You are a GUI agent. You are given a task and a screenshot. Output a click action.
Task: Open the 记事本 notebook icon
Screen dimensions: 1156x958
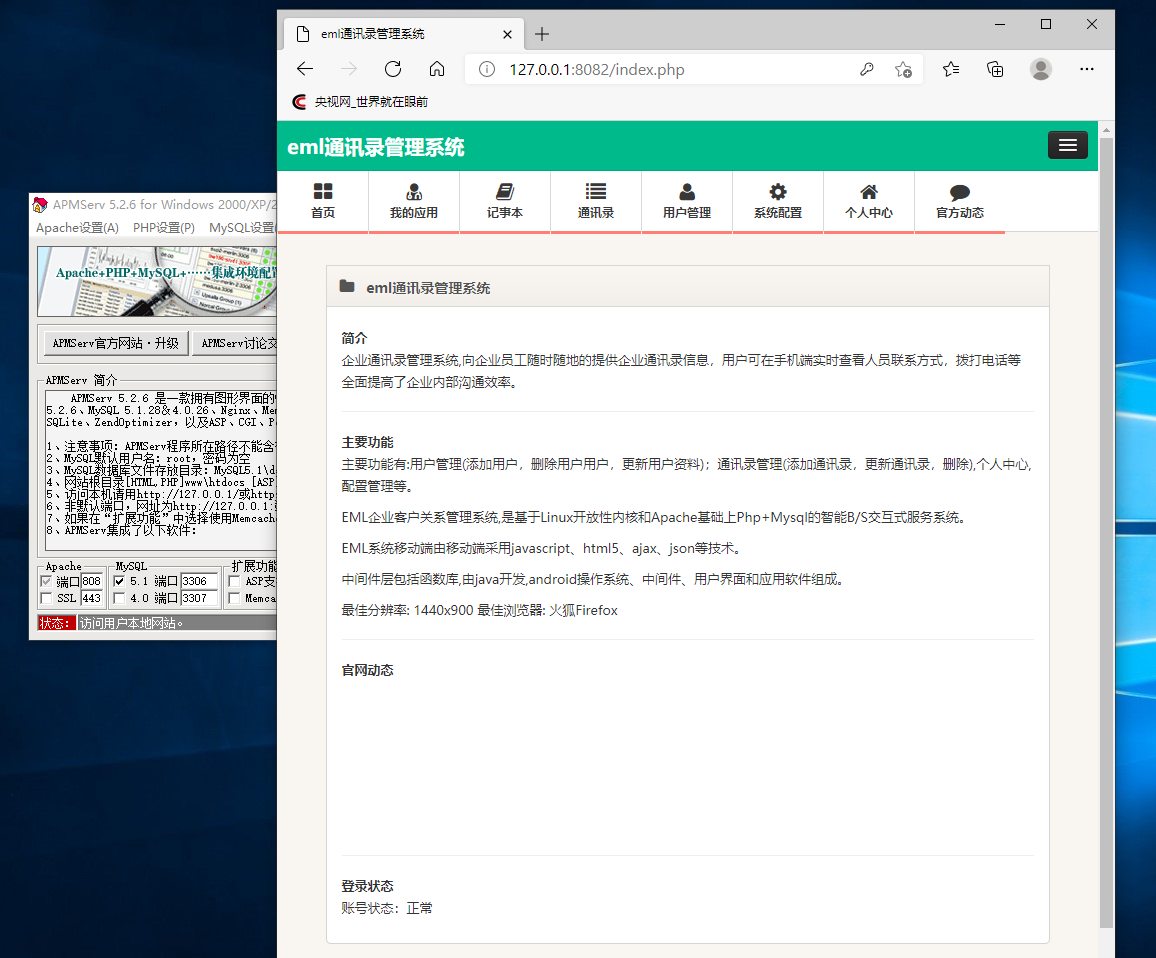click(x=505, y=192)
